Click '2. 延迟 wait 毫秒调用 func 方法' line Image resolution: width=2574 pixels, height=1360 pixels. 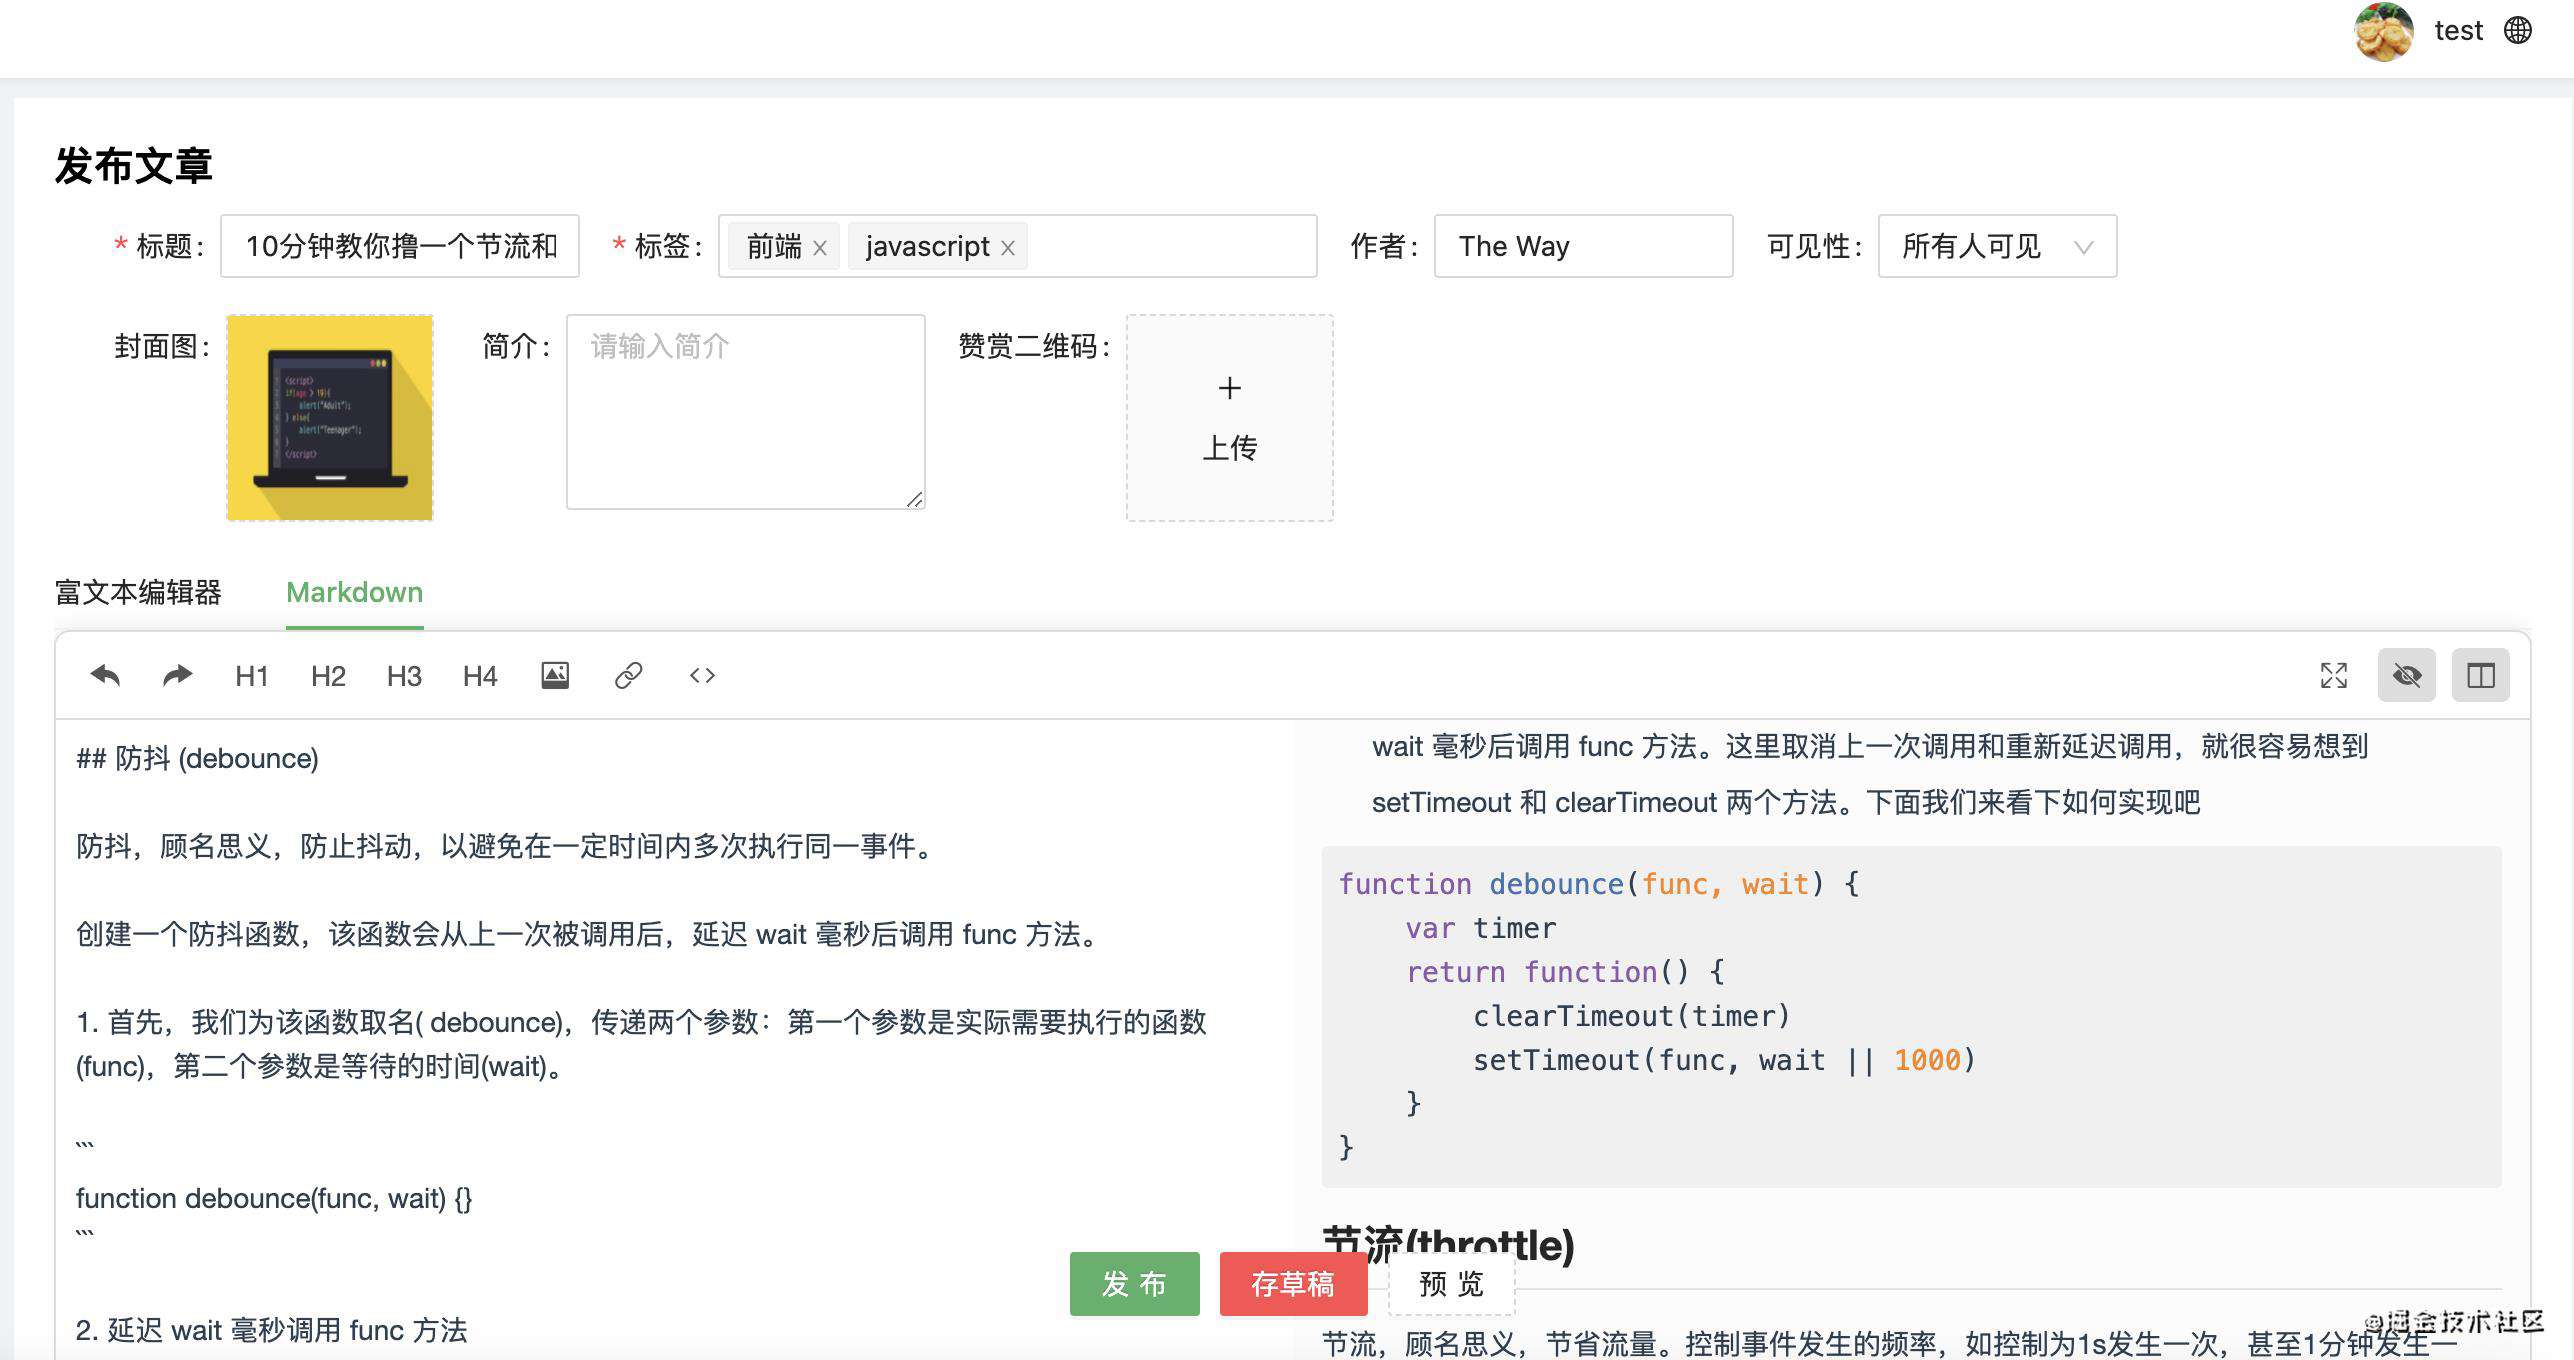pyautogui.click(x=271, y=1331)
